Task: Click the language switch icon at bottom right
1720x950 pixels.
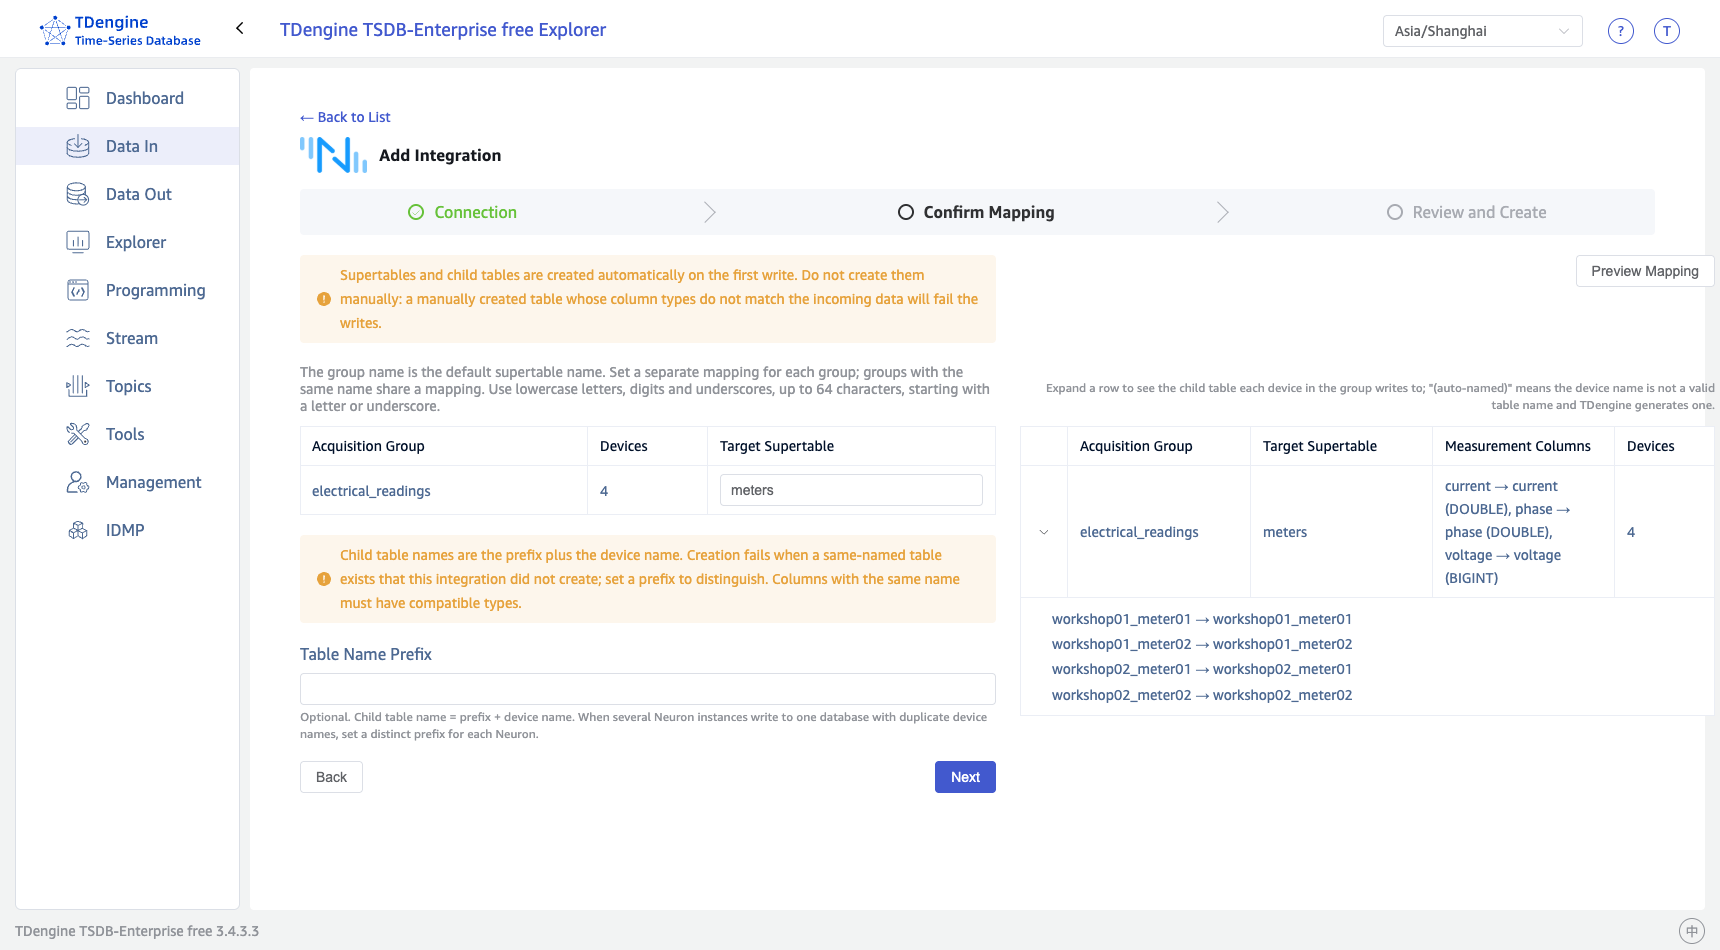Action: coord(1691,931)
